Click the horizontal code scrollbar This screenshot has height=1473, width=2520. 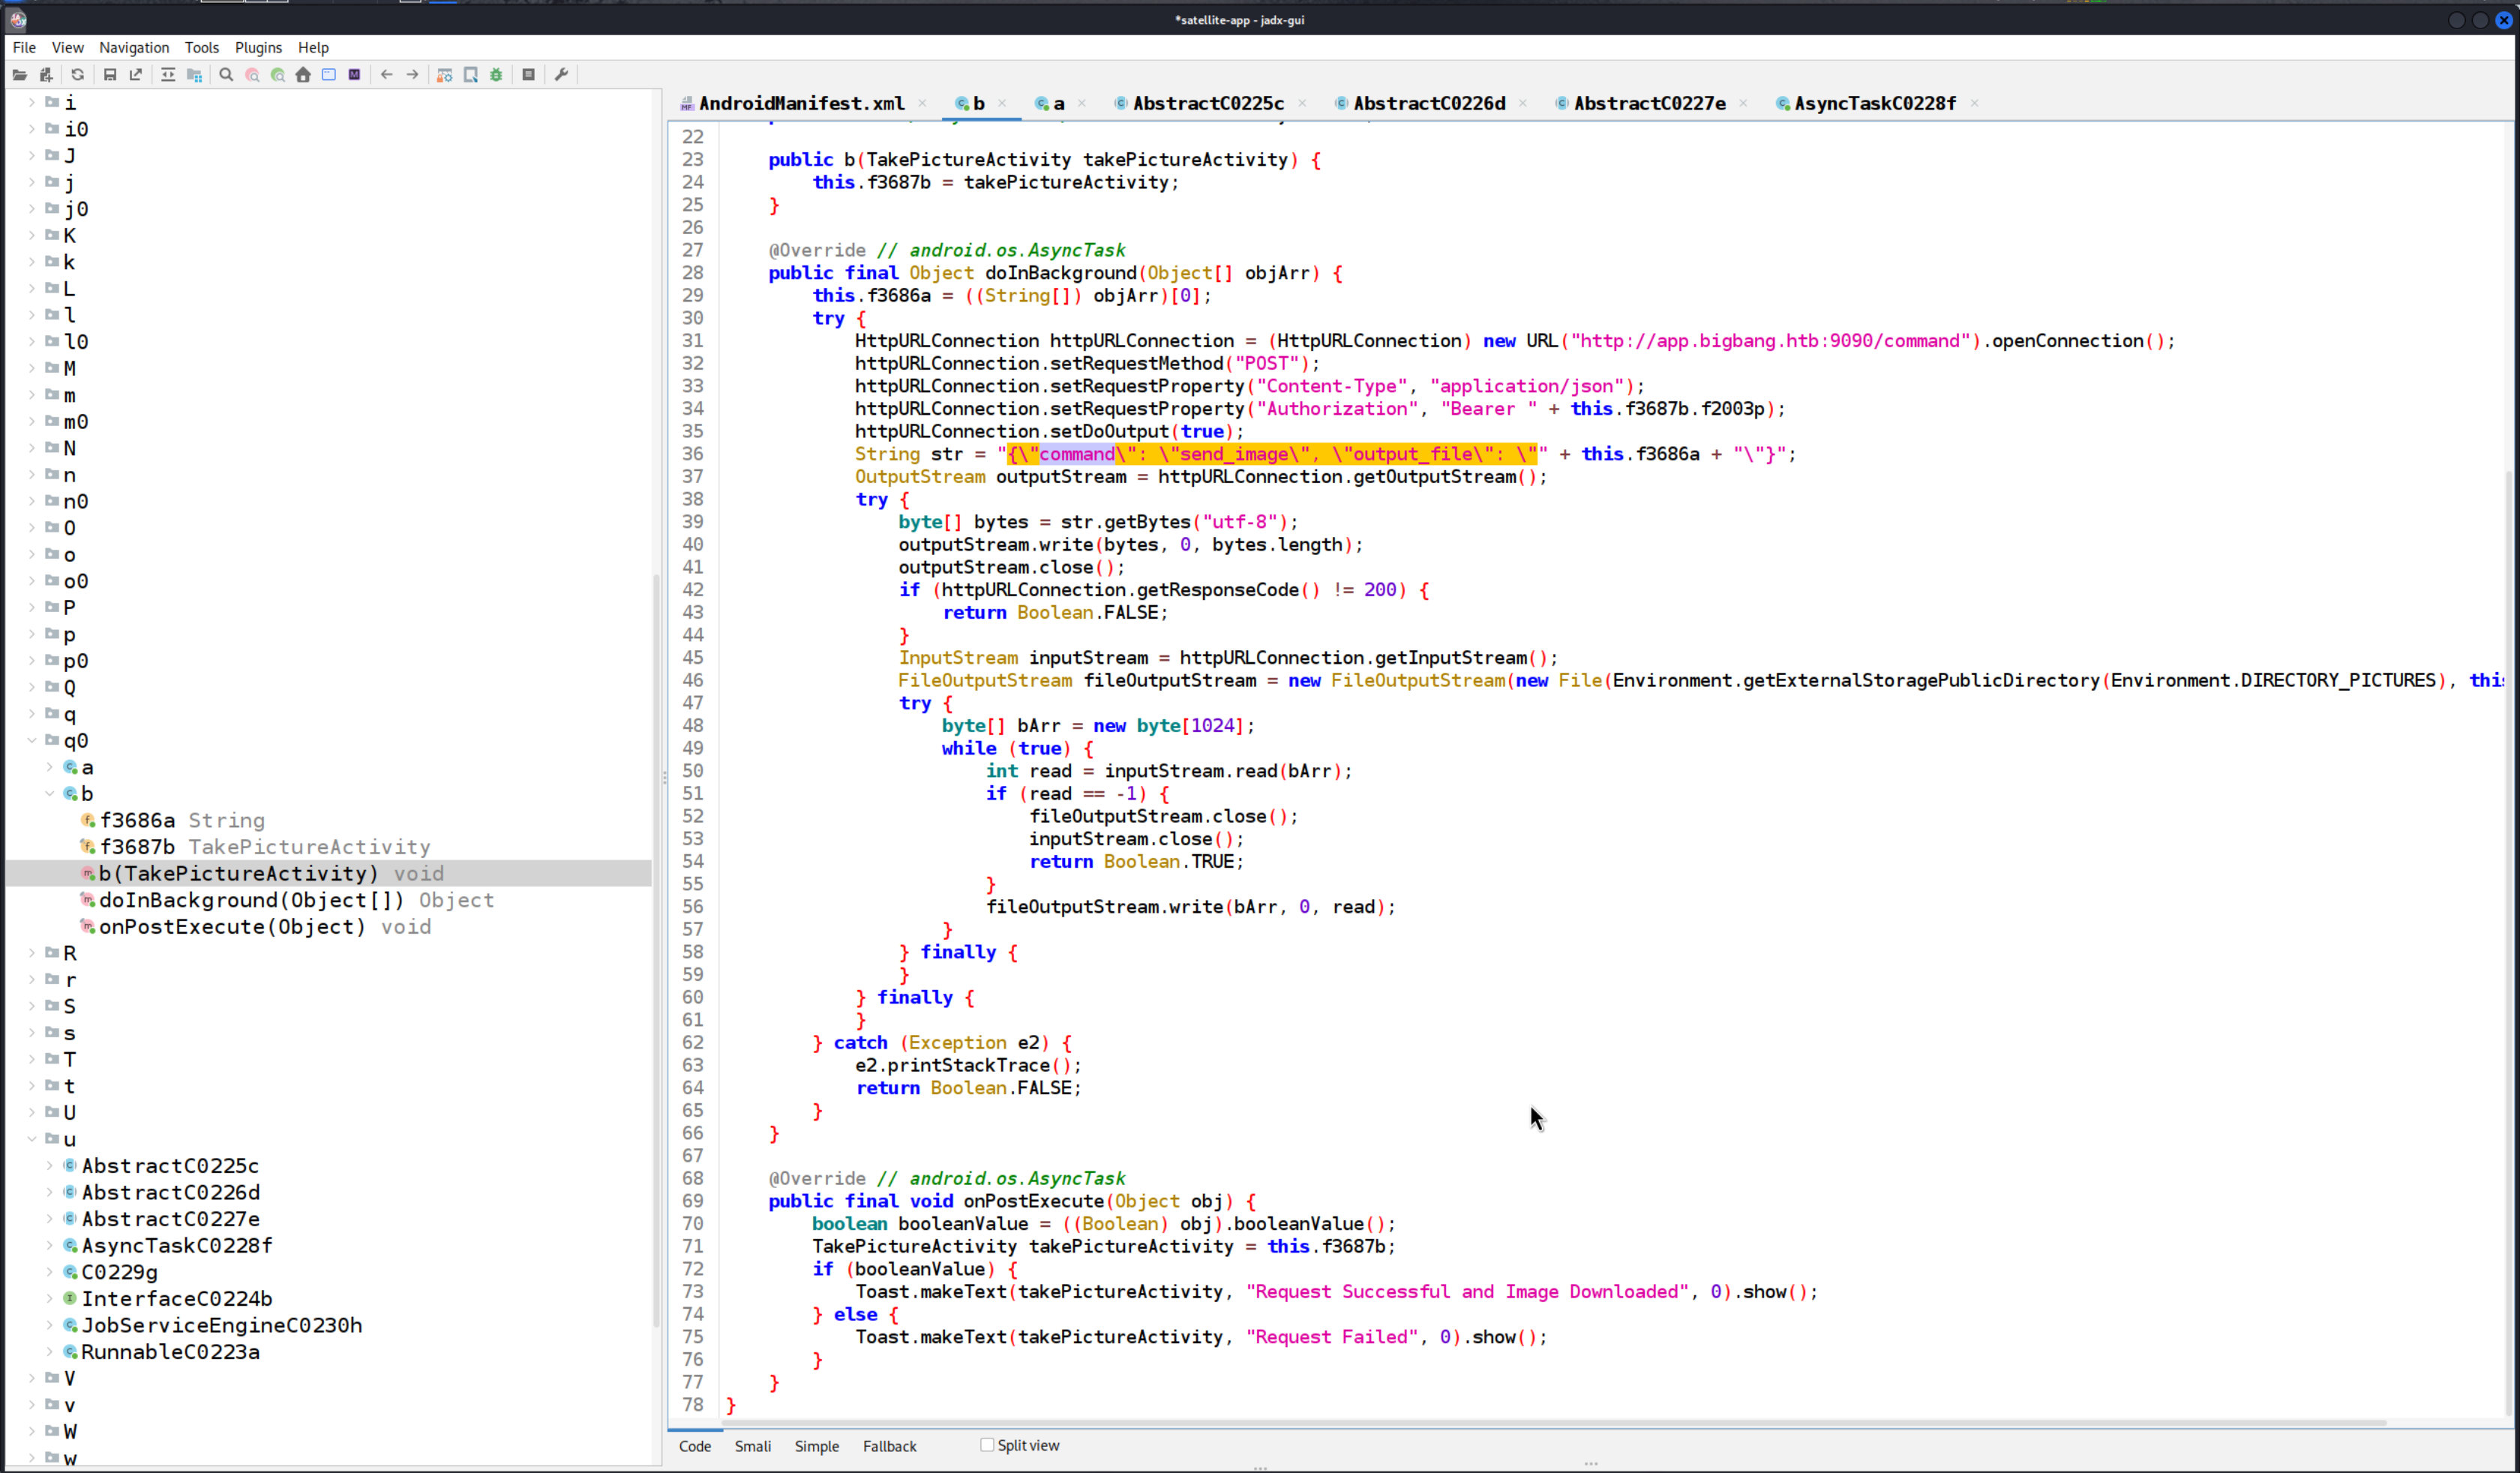pos(1550,1422)
